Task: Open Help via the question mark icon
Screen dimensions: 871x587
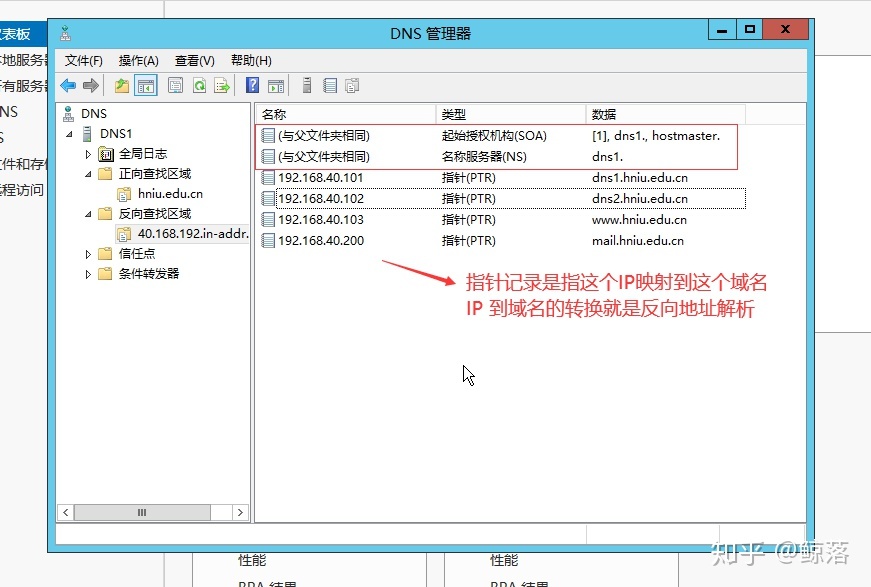Action: (x=252, y=85)
